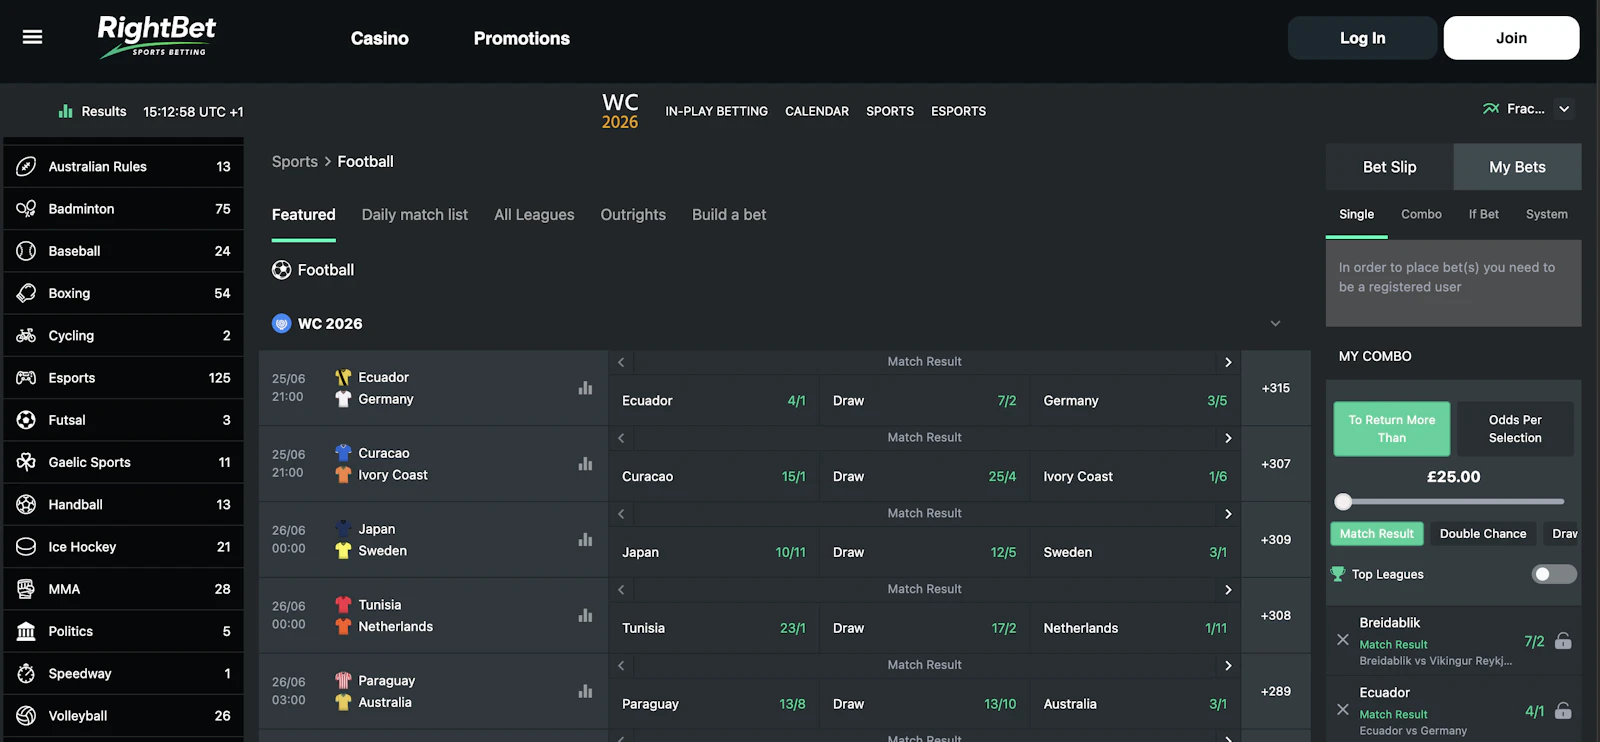Open stats for Curacao vs Ivory Coast
Viewport: 1600px width, 742px height.
point(585,464)
